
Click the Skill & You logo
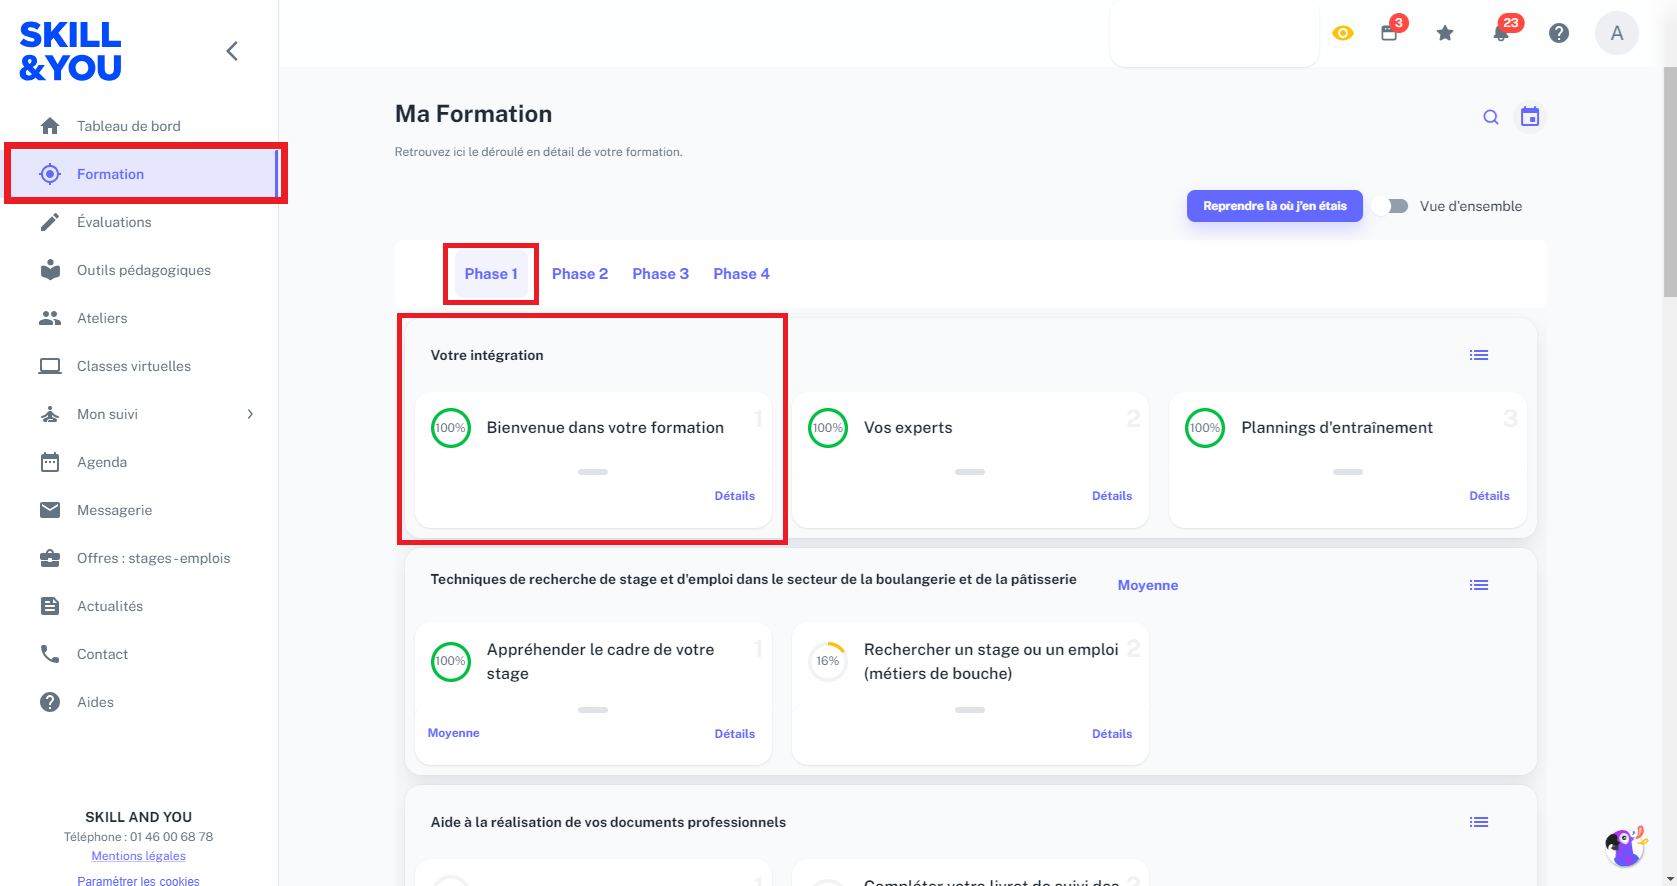70,51
